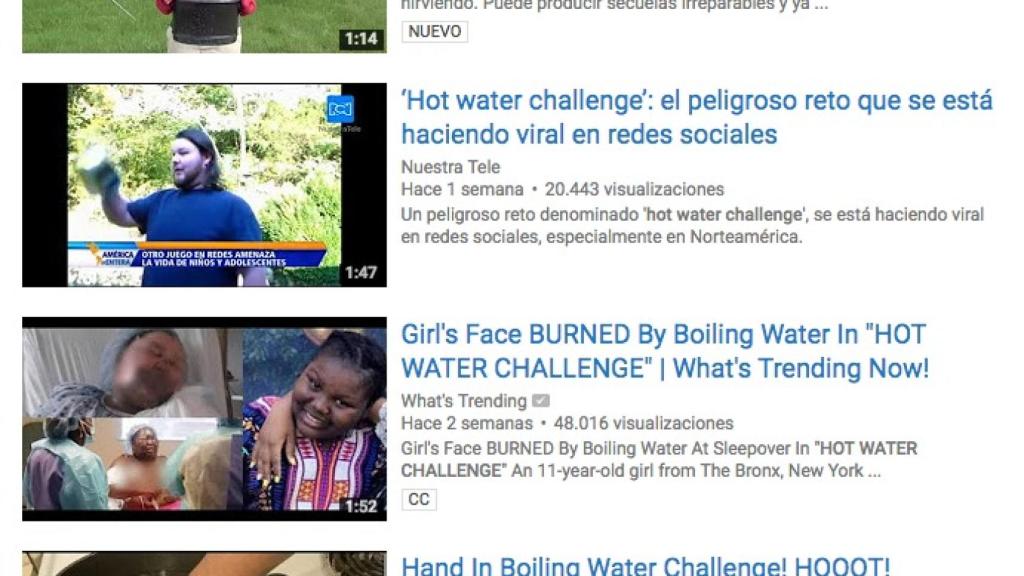Image resolution: width=1024 pixels, height=576 pixels.
Task: Click the bottom partially visible video thumbnail
Action: (204, 564)
